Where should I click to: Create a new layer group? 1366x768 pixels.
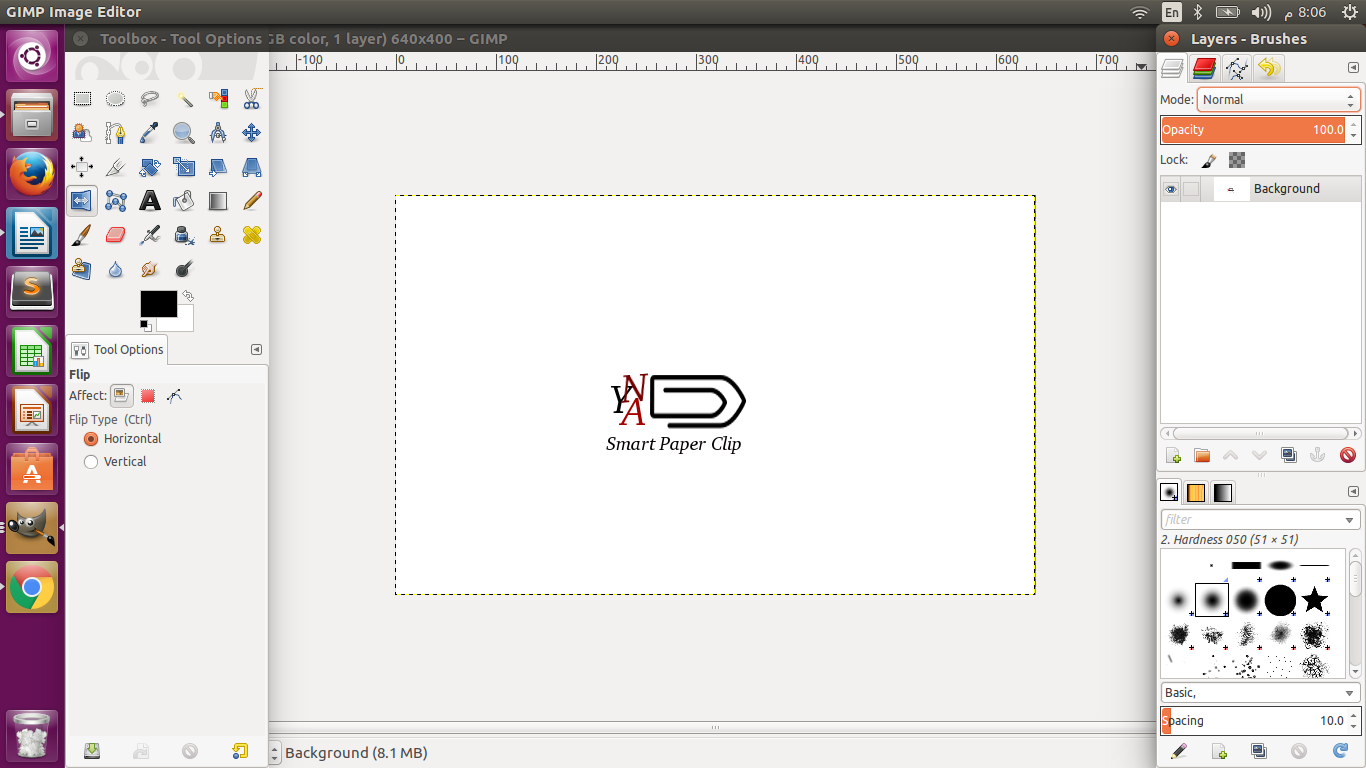click(x=1202, y=456)
